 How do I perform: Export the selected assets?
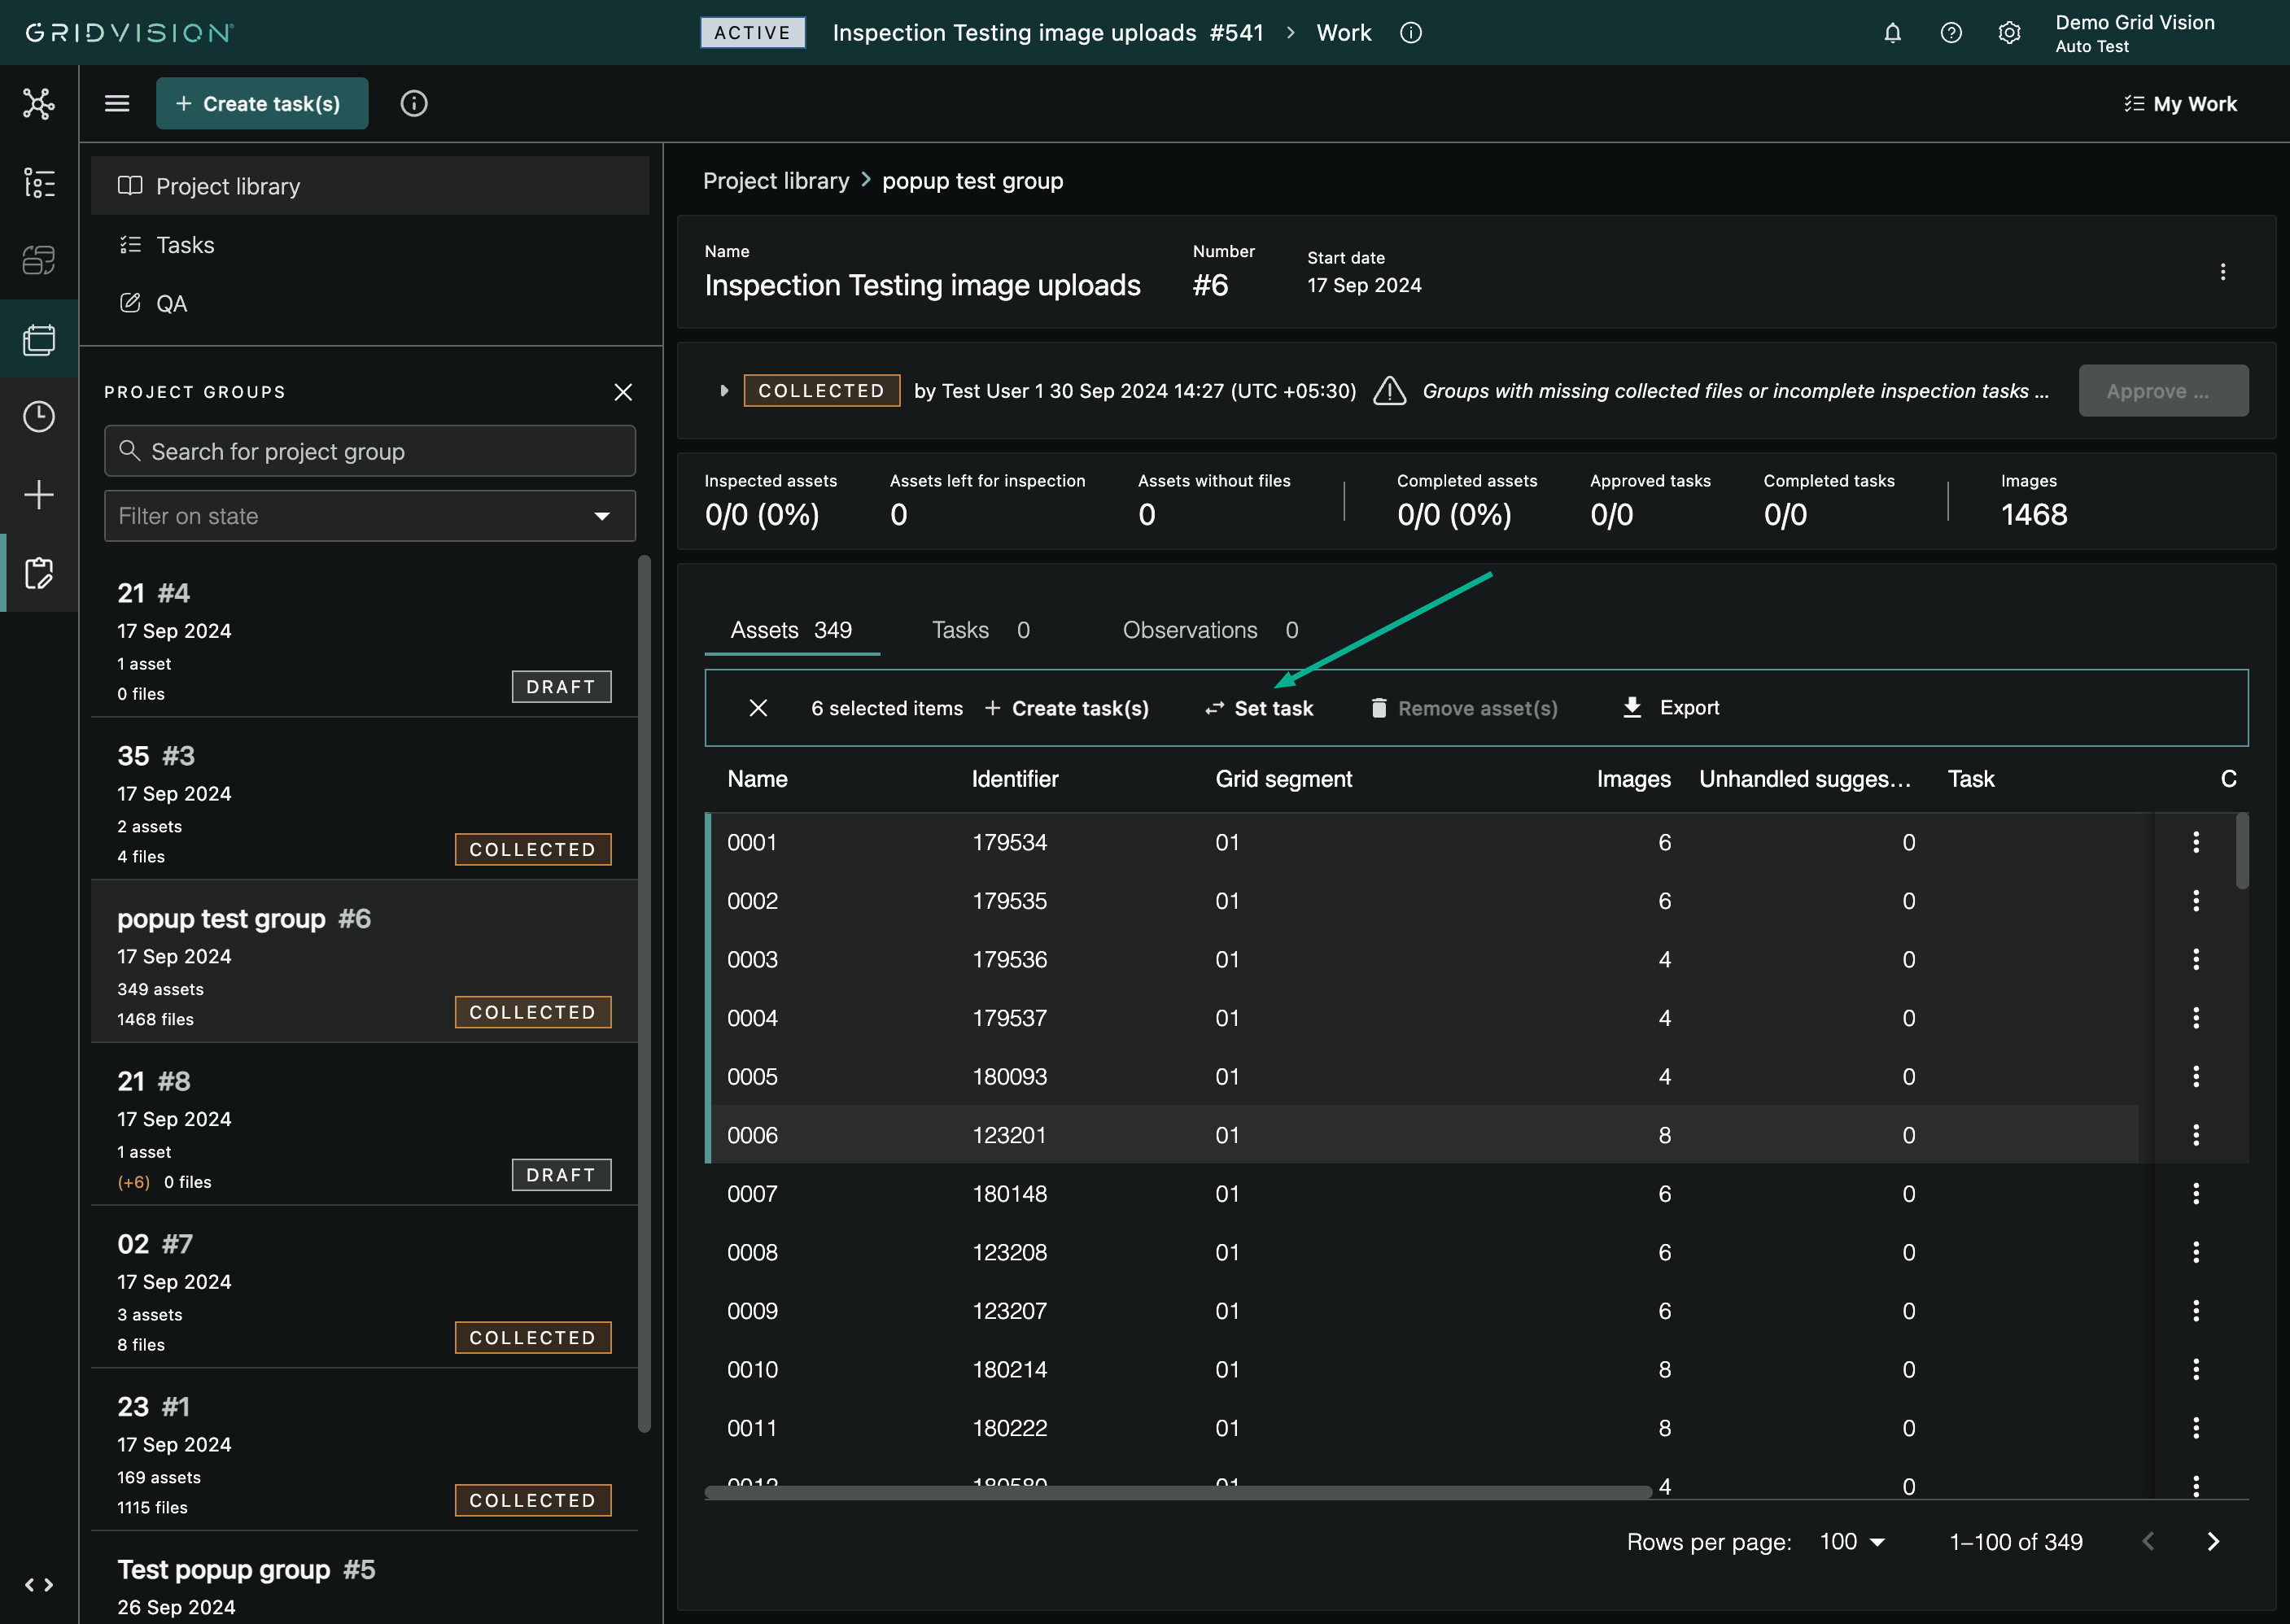1671,708
